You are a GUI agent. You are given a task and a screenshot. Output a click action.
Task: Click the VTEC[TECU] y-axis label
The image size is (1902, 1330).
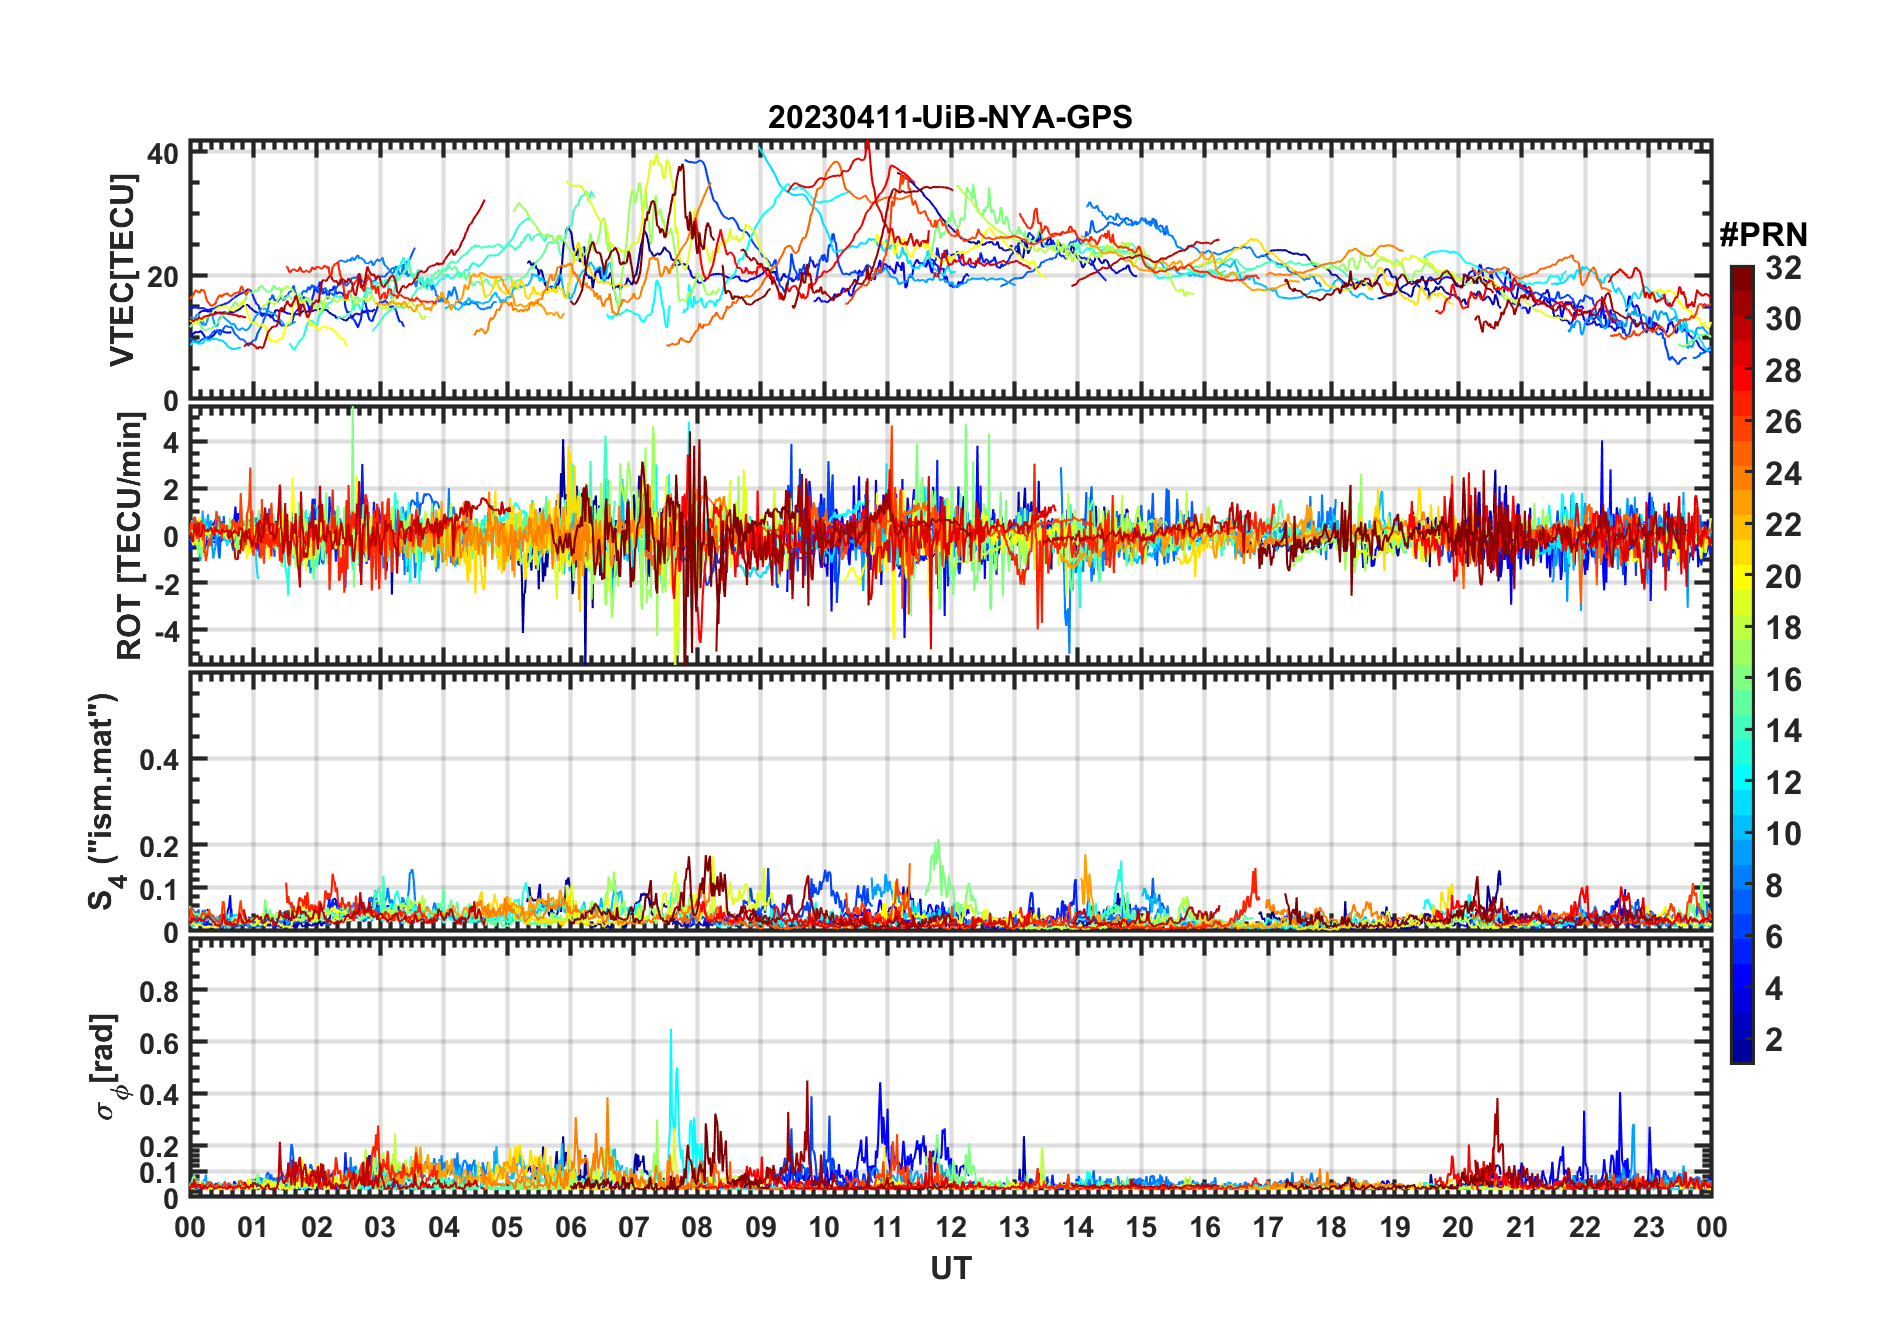click(x=122, y=270)
